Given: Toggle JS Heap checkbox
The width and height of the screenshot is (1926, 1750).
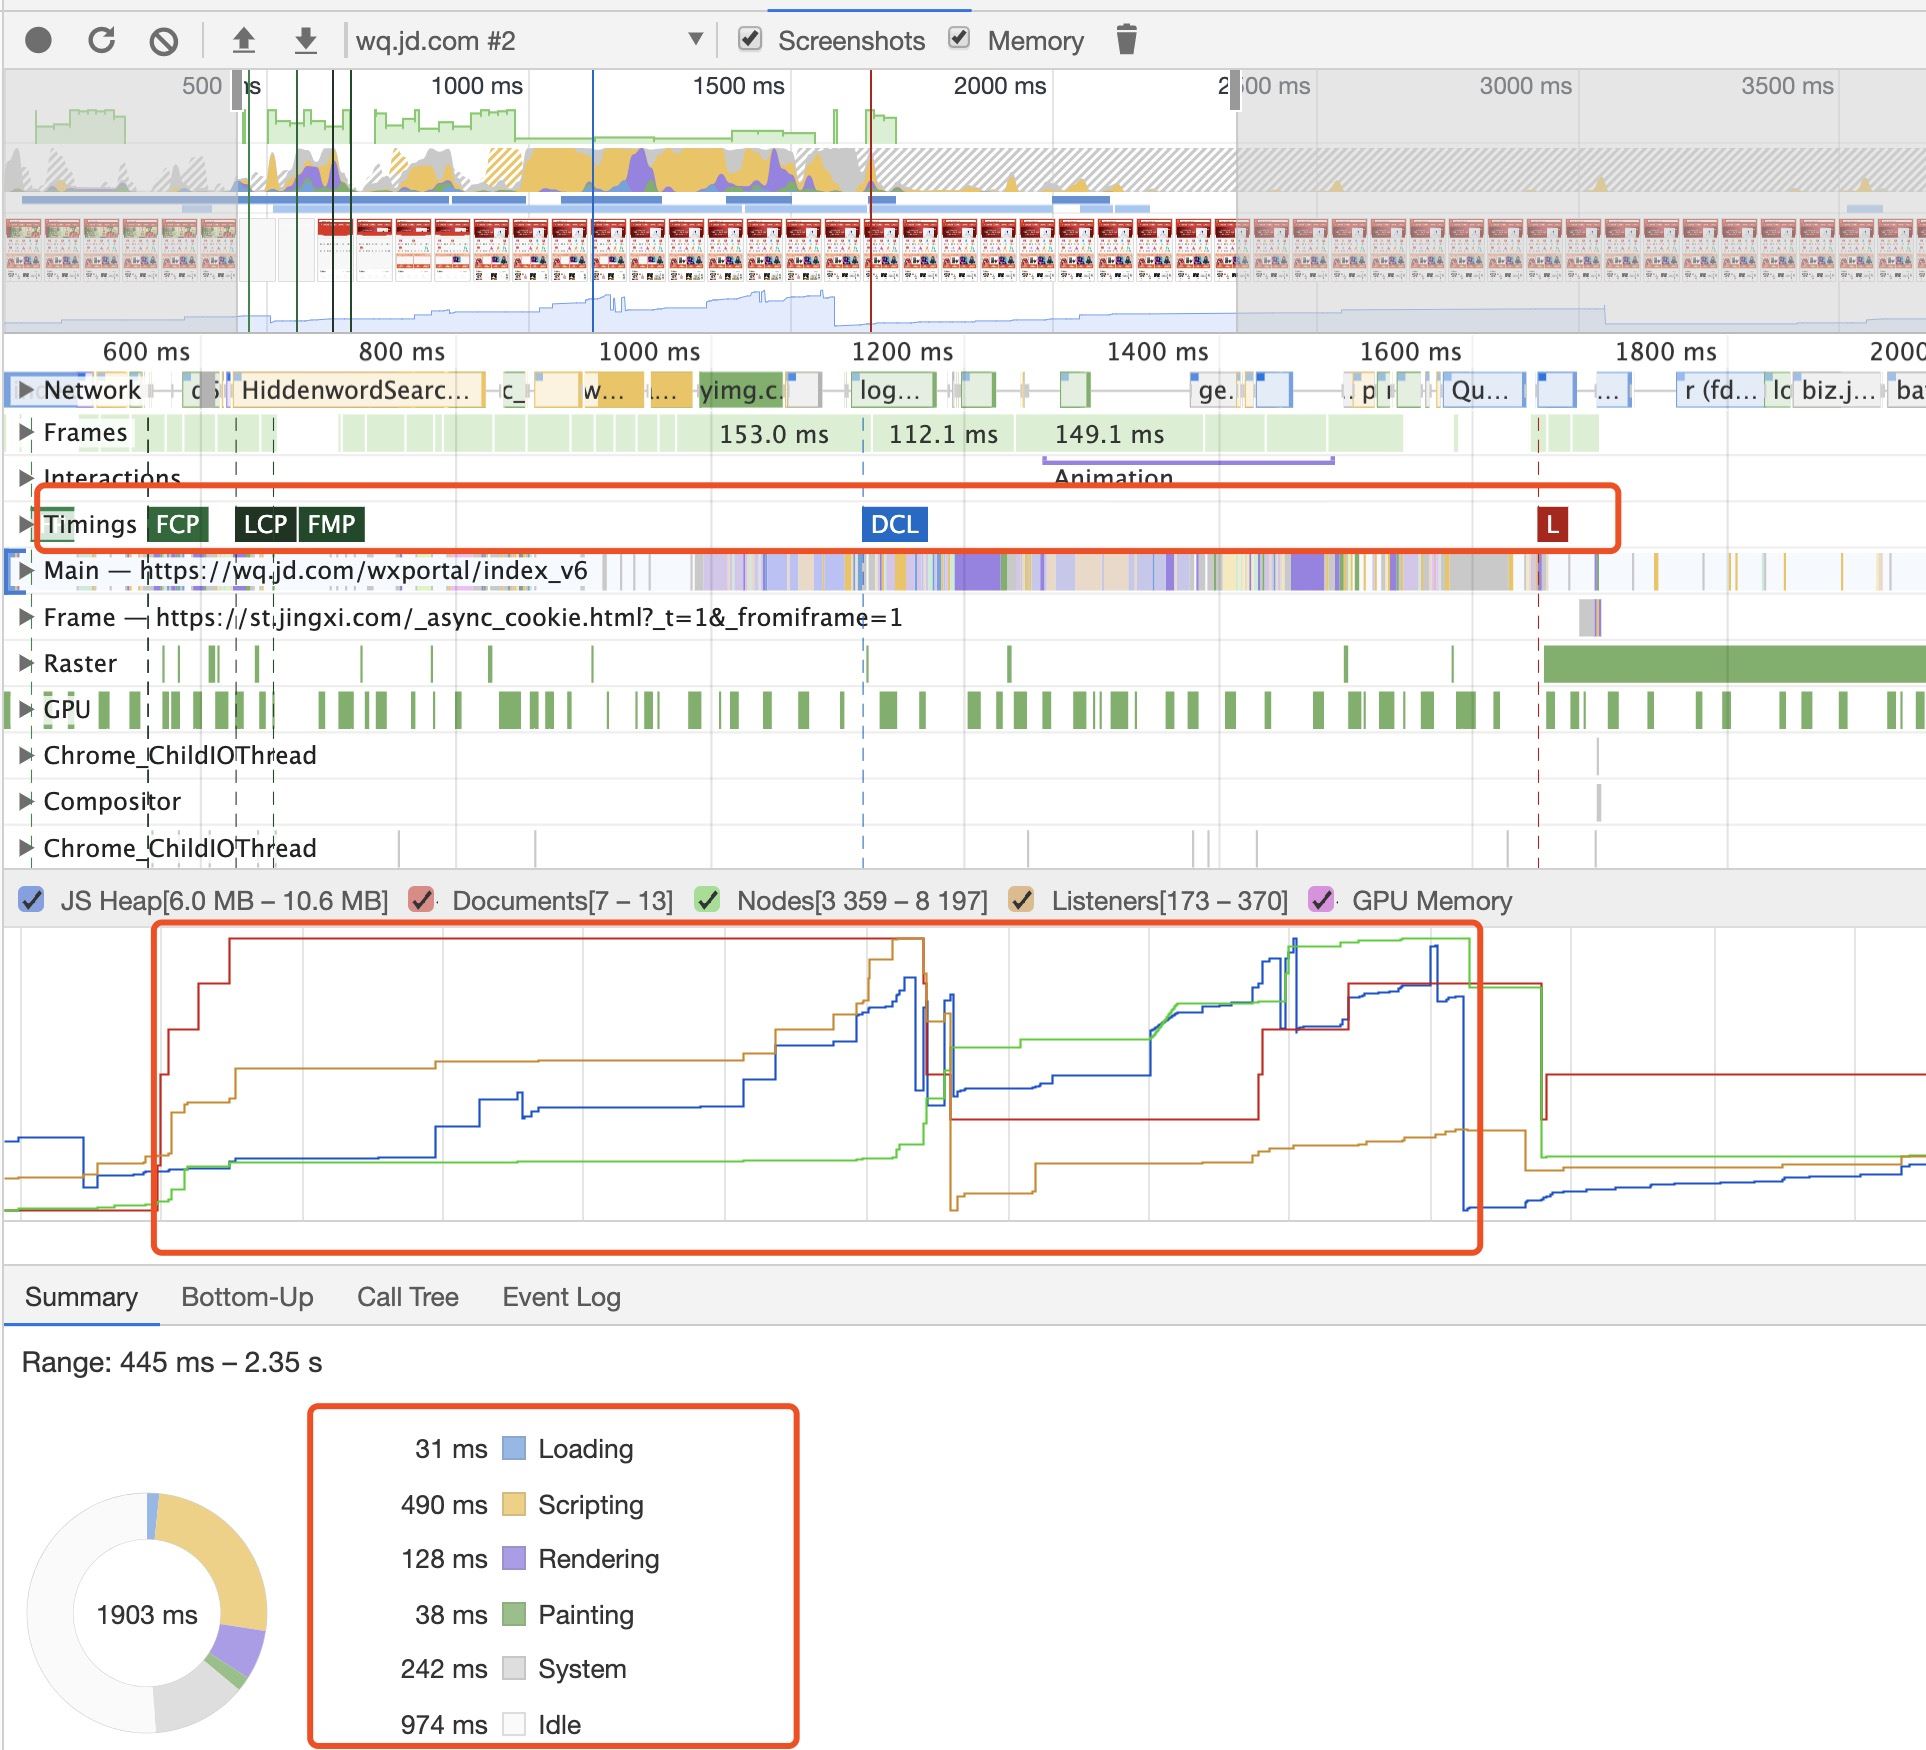Looking at the screenshot, I should coord(32,900).
